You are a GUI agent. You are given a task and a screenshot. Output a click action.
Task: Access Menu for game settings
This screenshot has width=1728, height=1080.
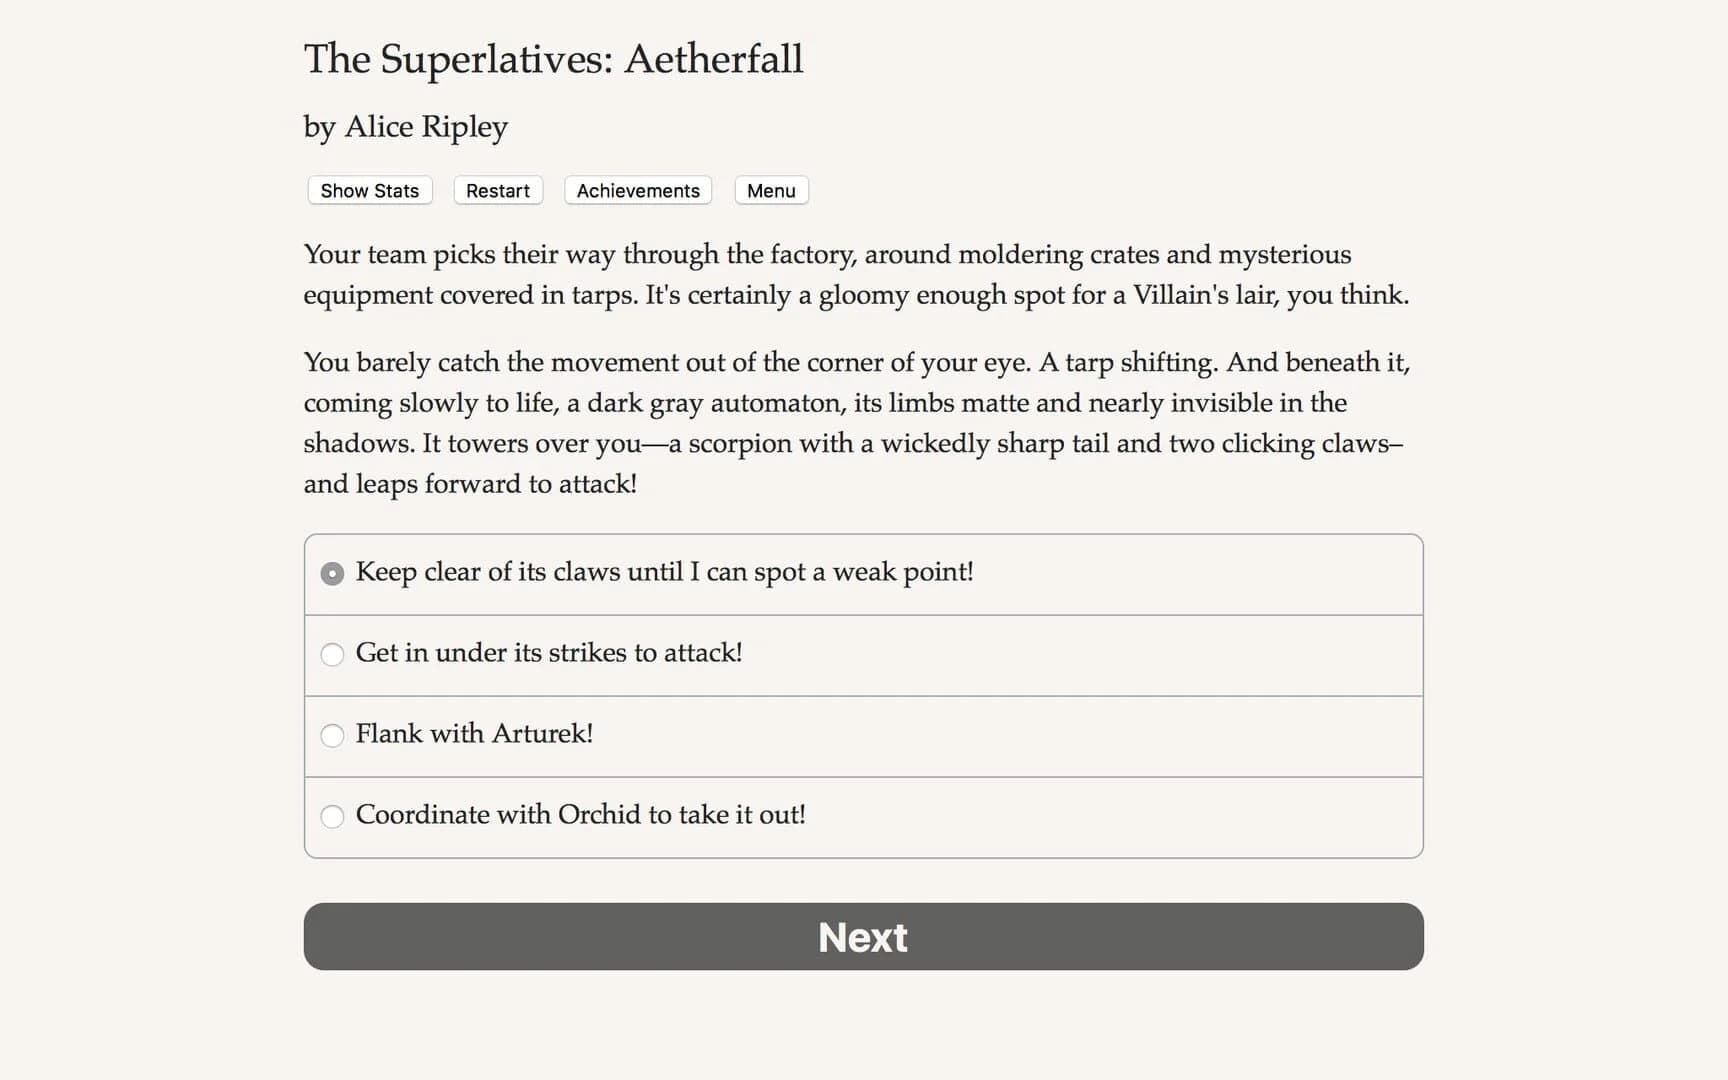770,190
